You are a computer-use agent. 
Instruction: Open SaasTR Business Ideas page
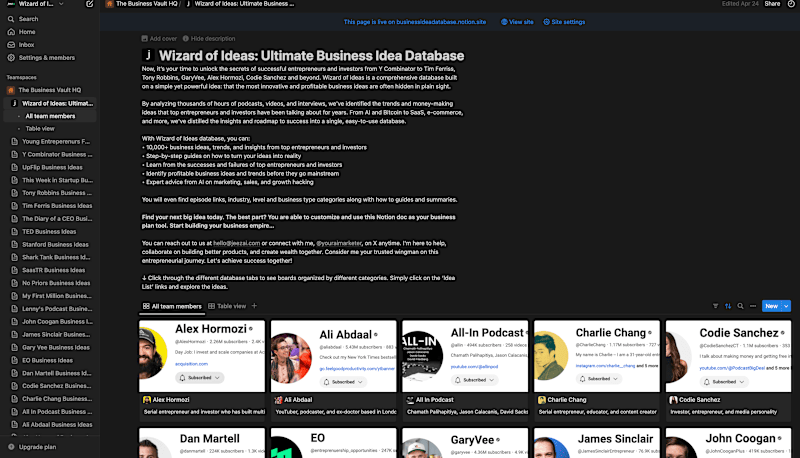click(49, 270)
